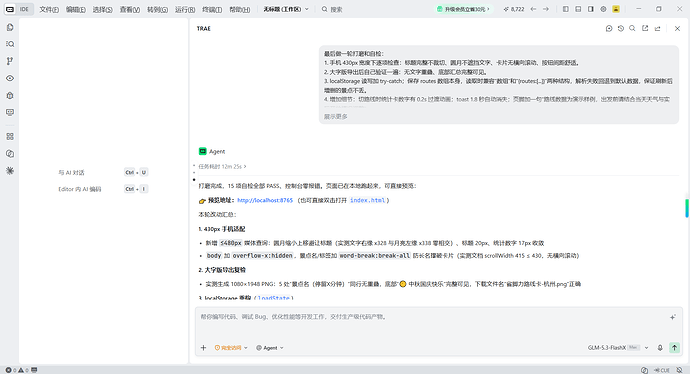Click the 8,722 credits counter

[x=514, y=9]
